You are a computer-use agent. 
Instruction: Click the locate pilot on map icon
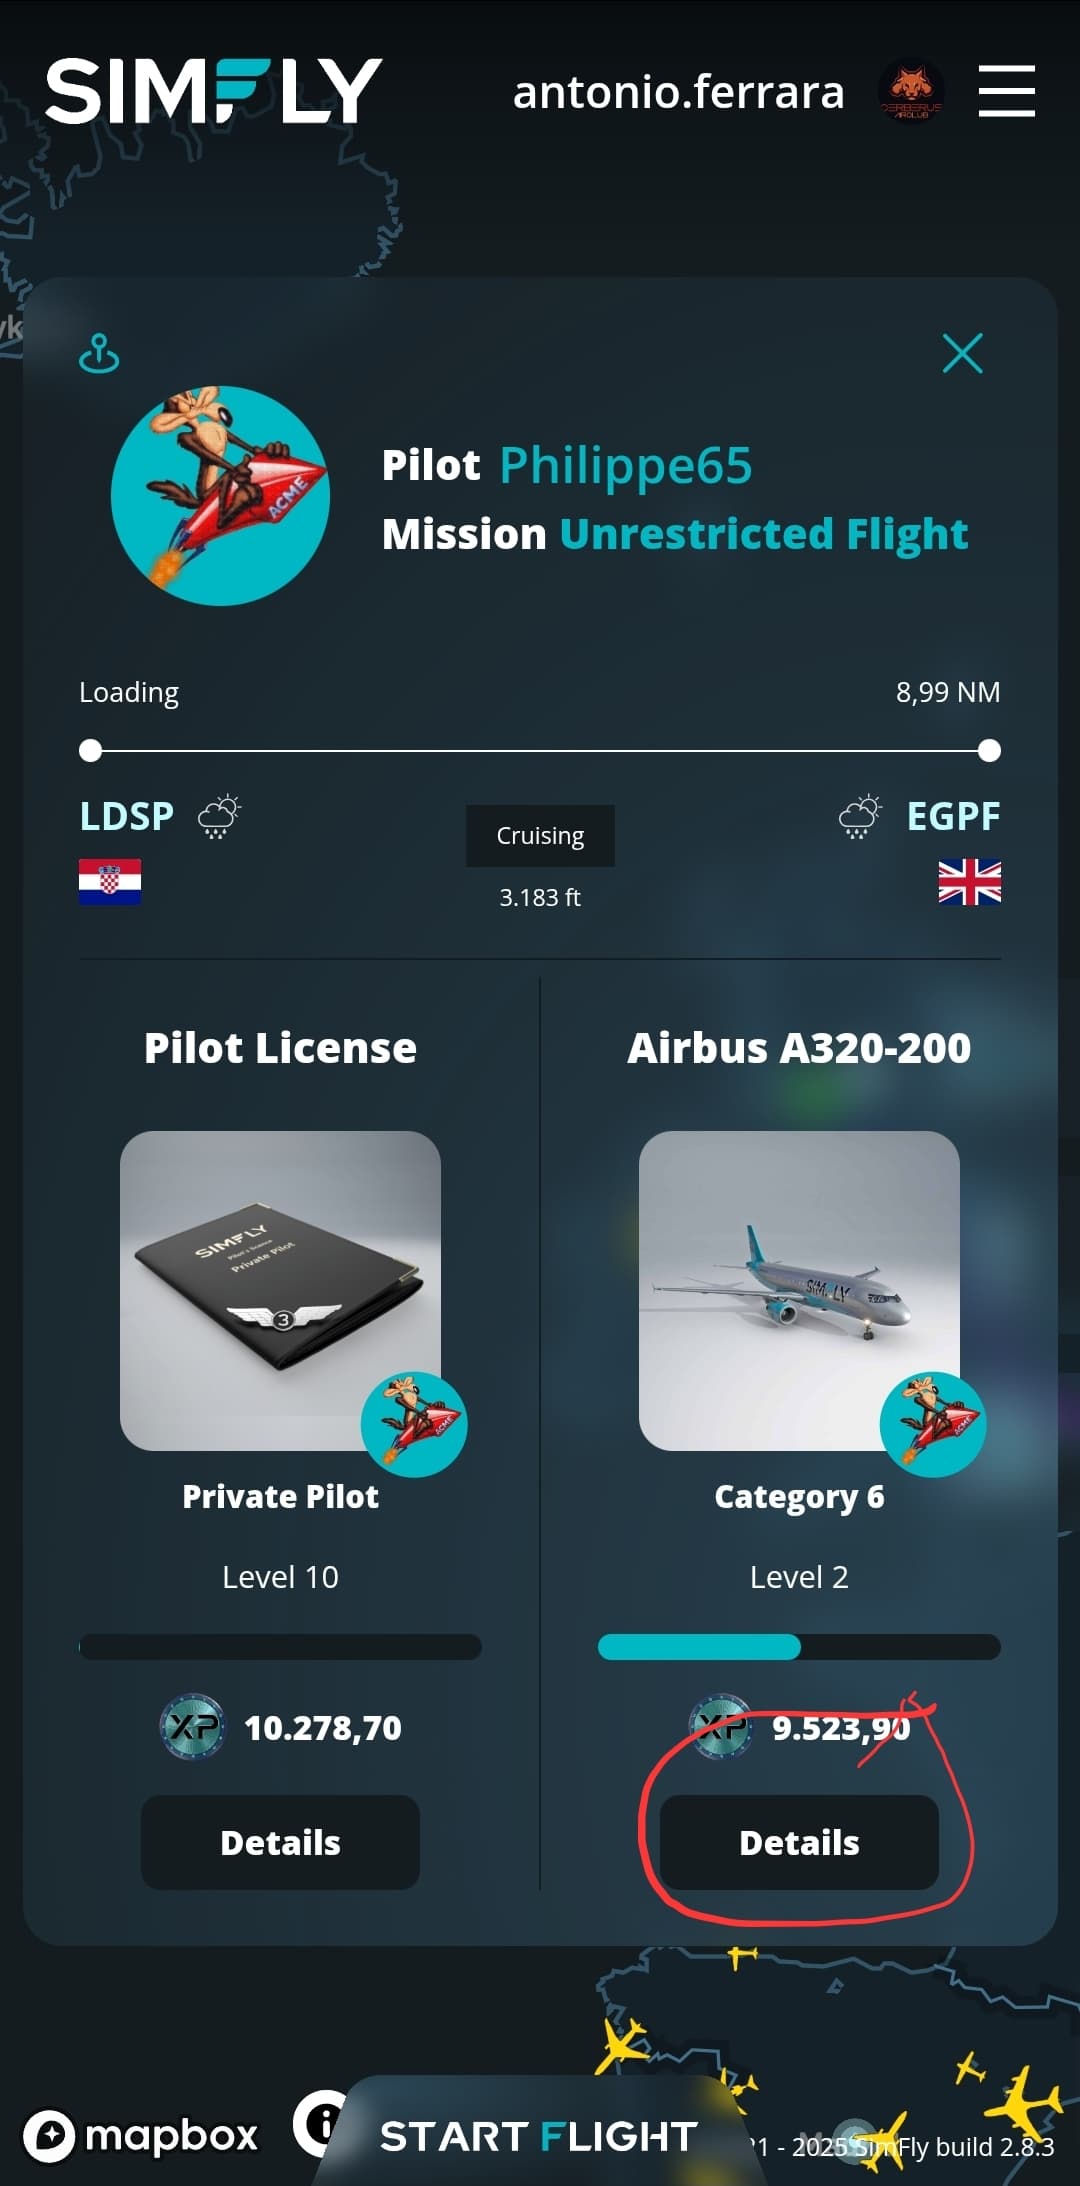coord(99,353)
